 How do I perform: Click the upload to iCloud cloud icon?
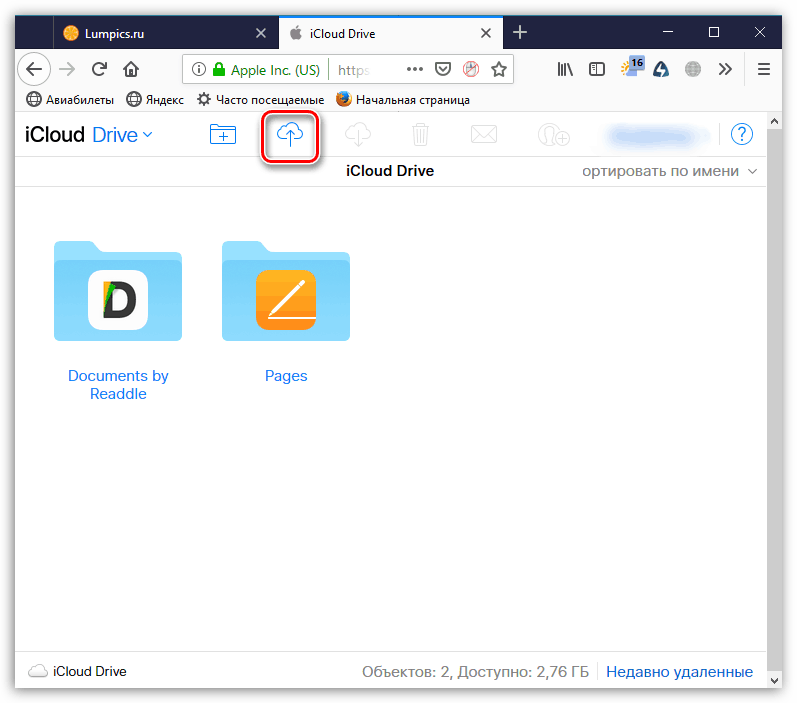click(290, 135)
